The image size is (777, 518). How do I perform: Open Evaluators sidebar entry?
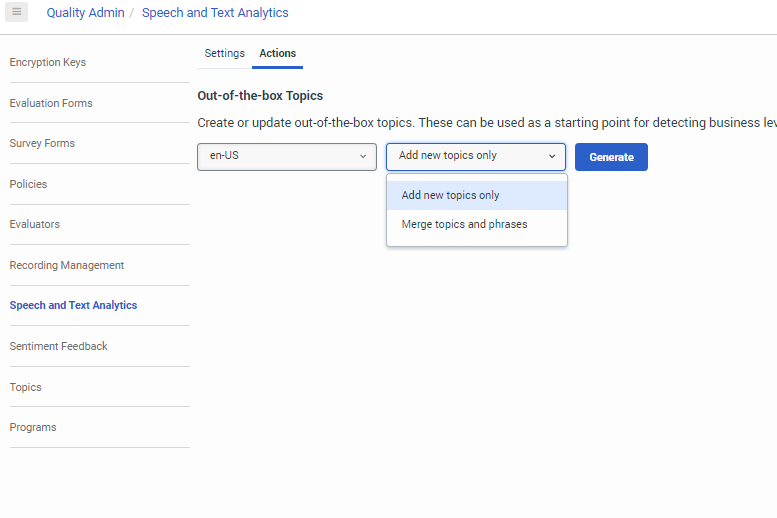pyautogui.click(x=35, y=225)
